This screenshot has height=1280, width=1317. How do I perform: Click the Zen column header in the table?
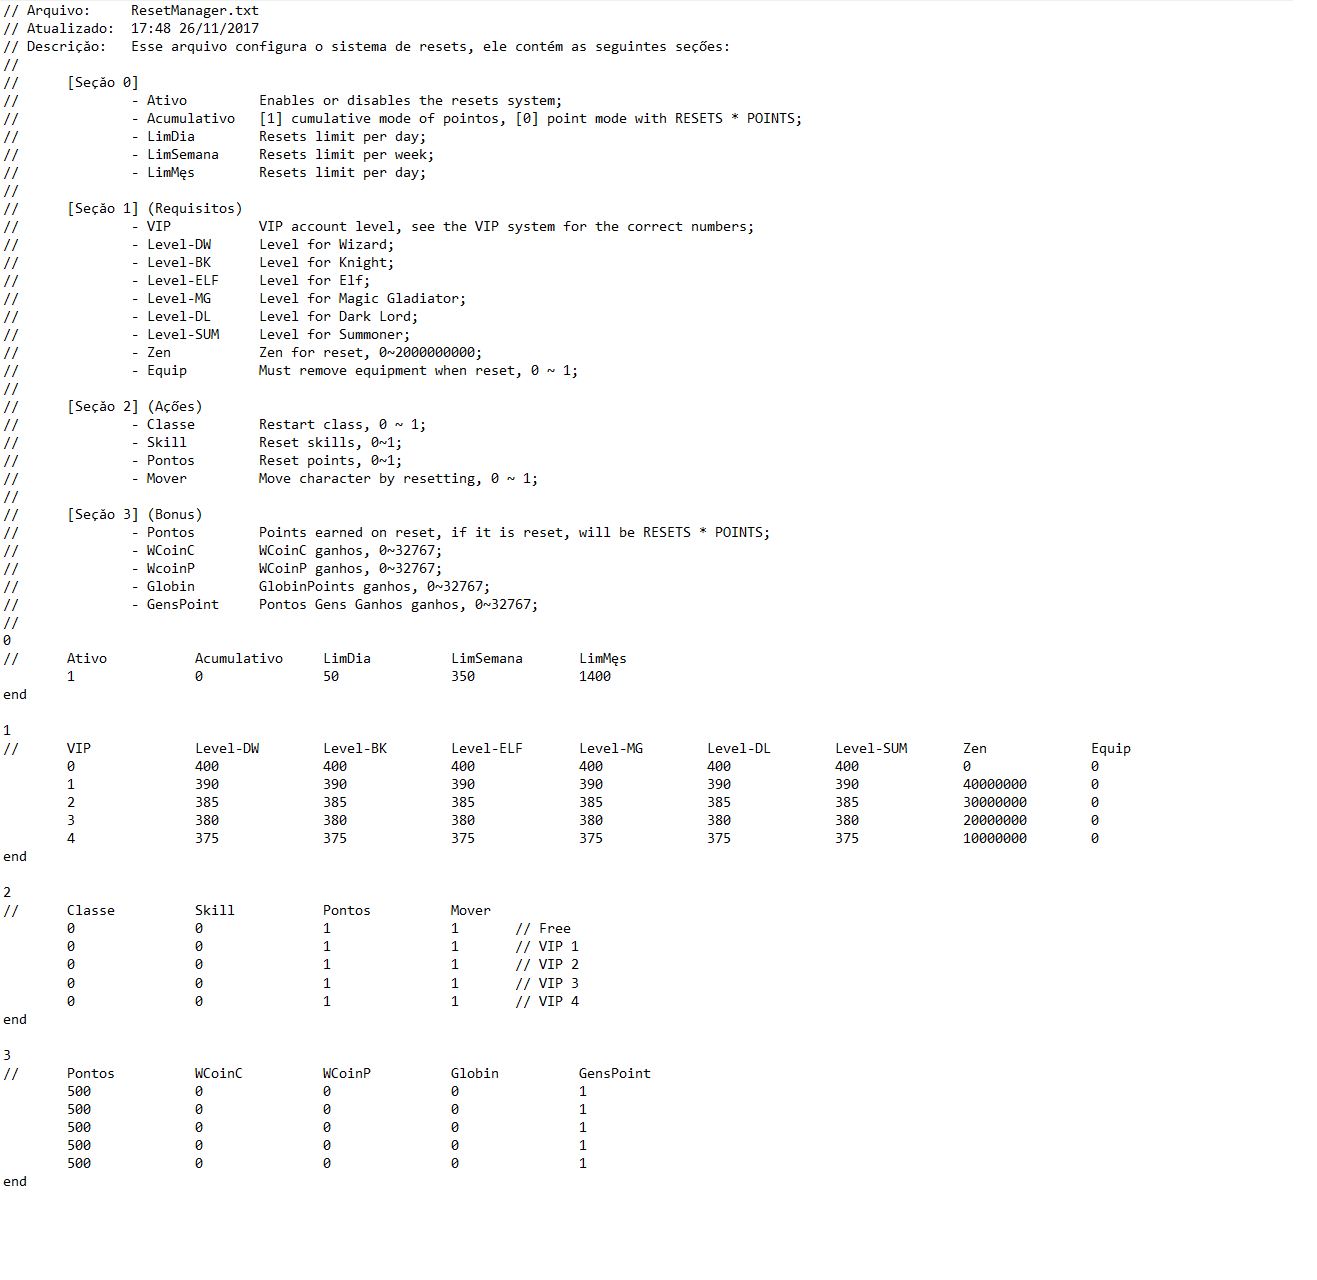click(x=975, y=749)
